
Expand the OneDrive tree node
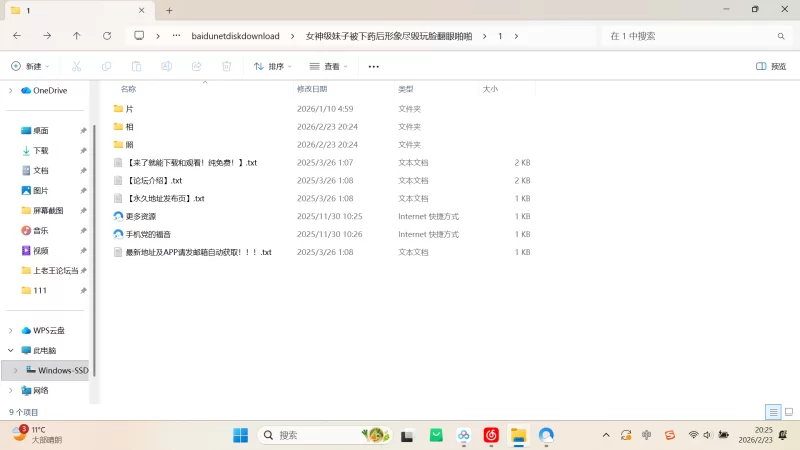pyautogui.click(x=11, y=90)
